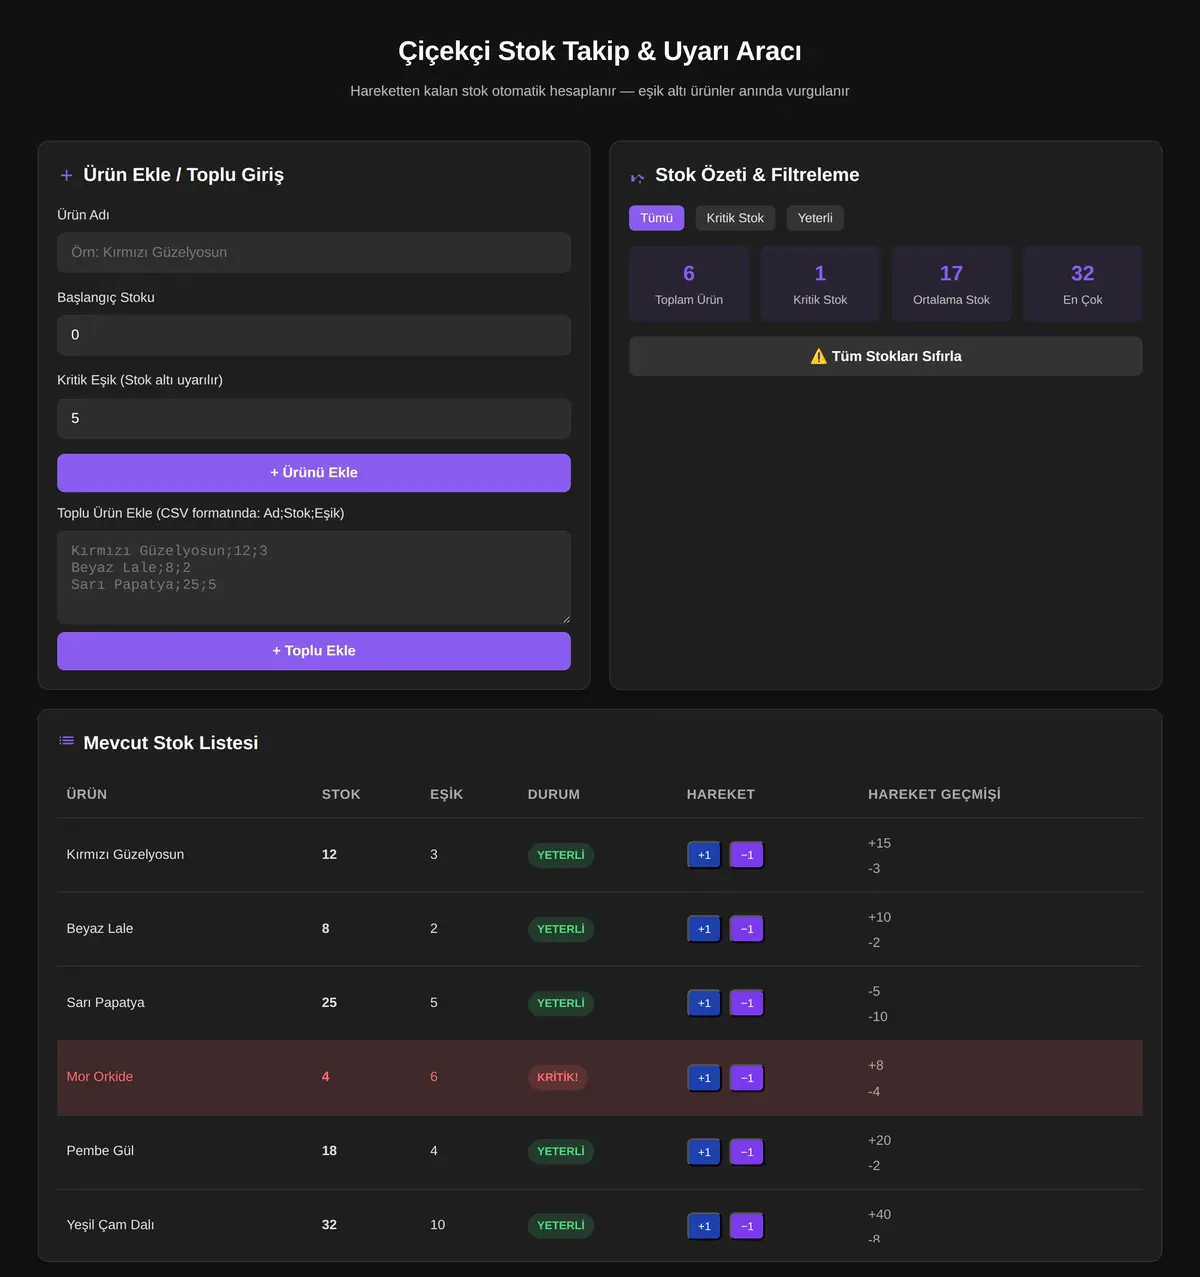This screenshot has height=1277, width=1200.
Task: Click the YETERLİ badge for Beyaz Lale
Action: pyautogui.click(x=561, y=929)
